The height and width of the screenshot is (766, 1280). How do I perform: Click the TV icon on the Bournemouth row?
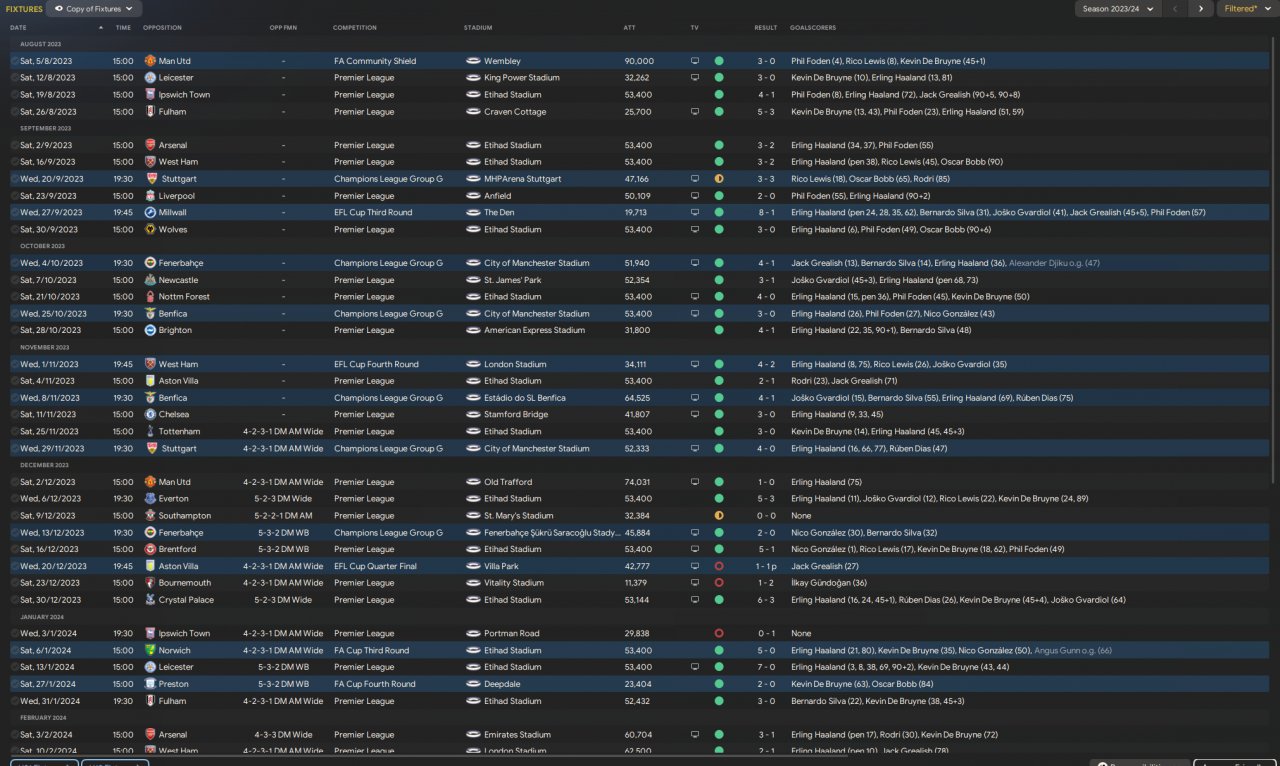(695, 583)
